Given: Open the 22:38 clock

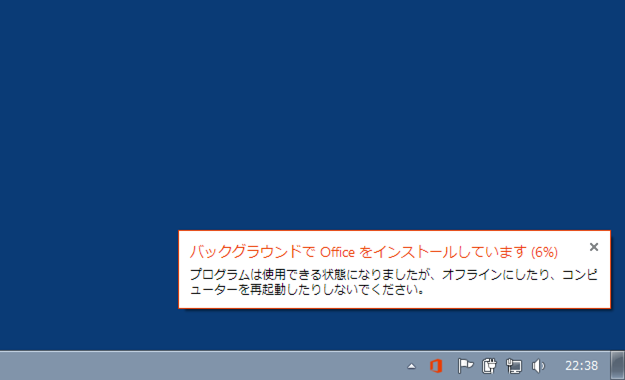Looking at the screenshot, I should point(582,366).
